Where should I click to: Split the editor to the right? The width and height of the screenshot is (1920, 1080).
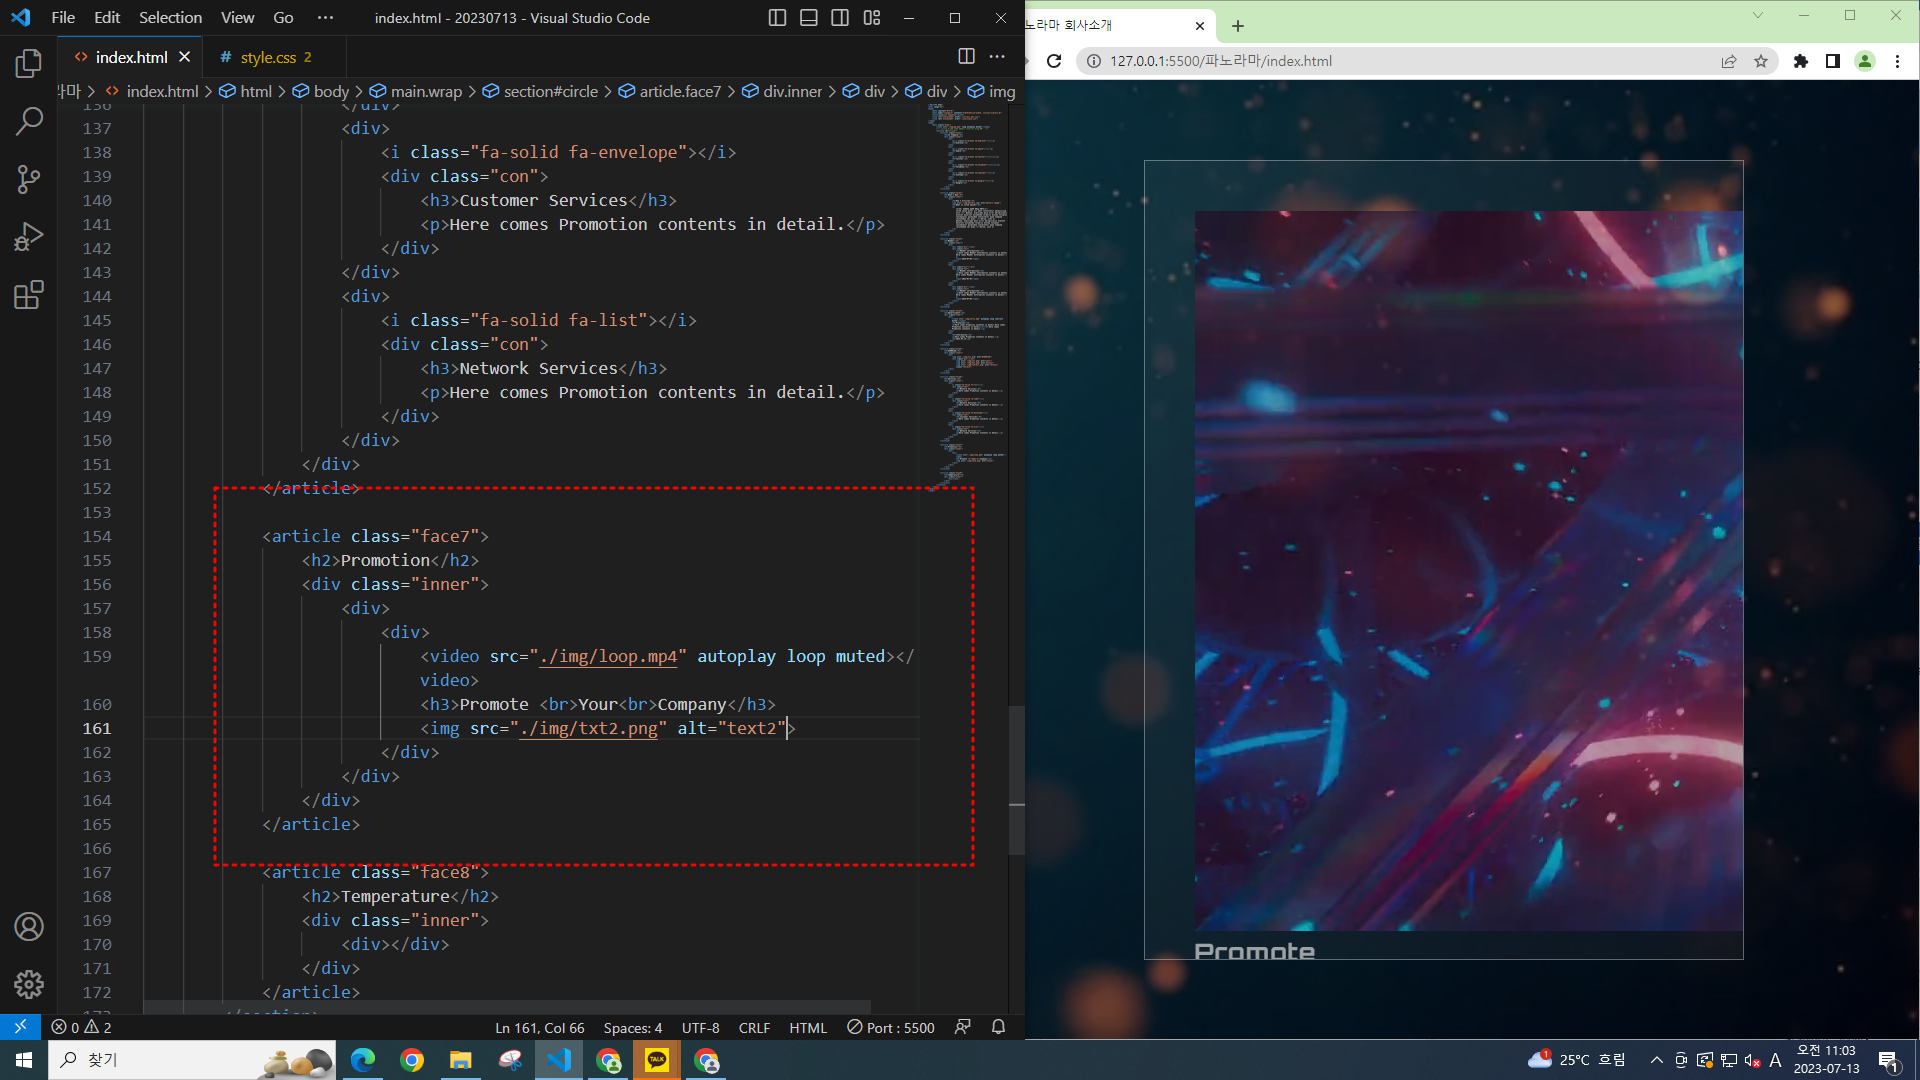(x=966, y=57)
